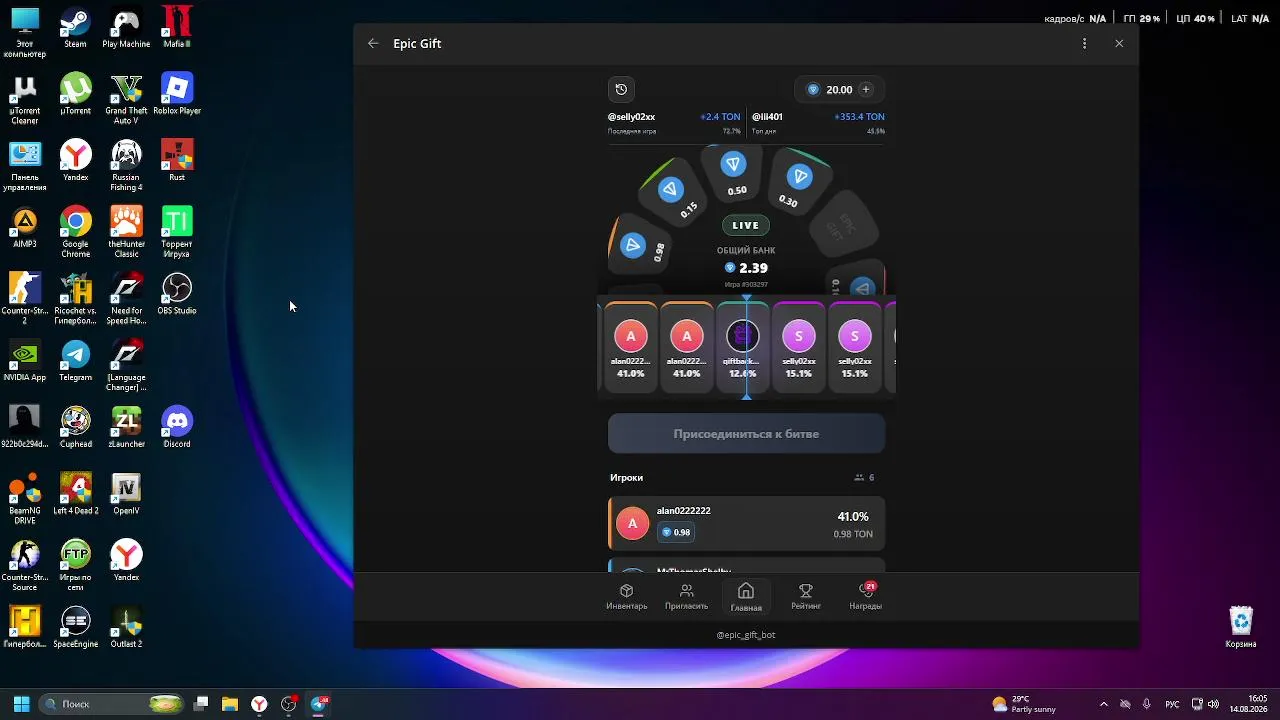Open the Награды tab
The height and width of the screenshot is (720, 1280).
pyautogui.click(x=866, y=596)
